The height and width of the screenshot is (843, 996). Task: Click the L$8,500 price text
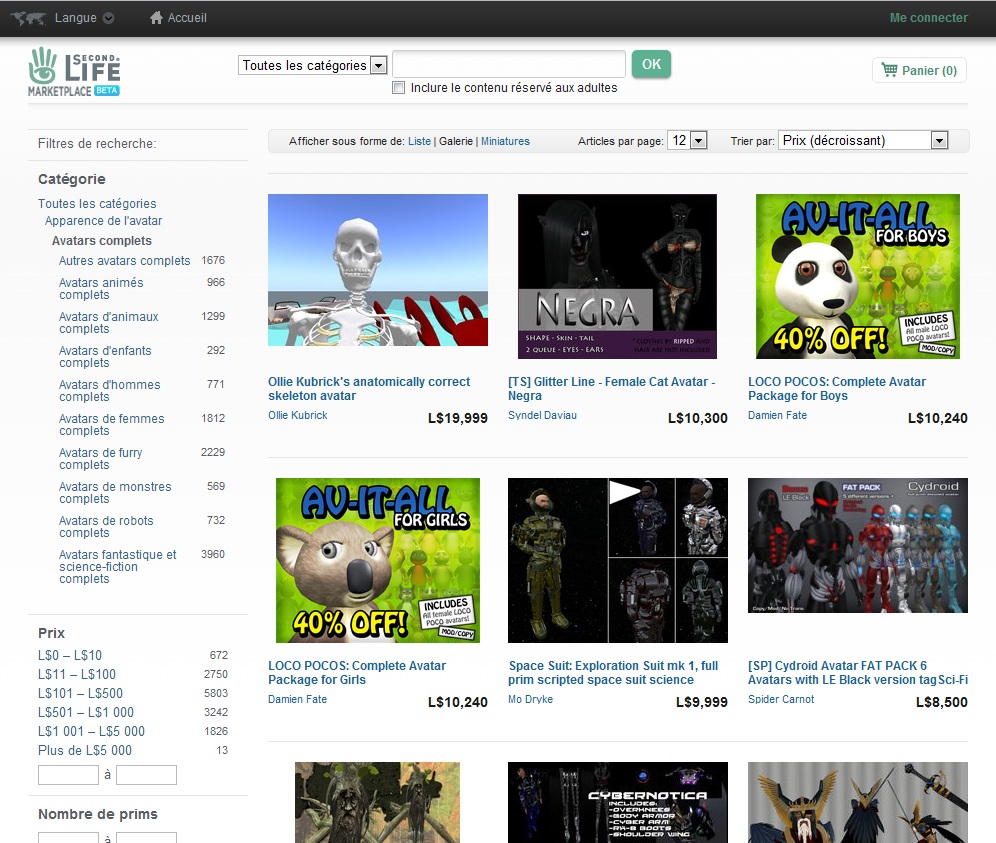(x=942, y=702)
